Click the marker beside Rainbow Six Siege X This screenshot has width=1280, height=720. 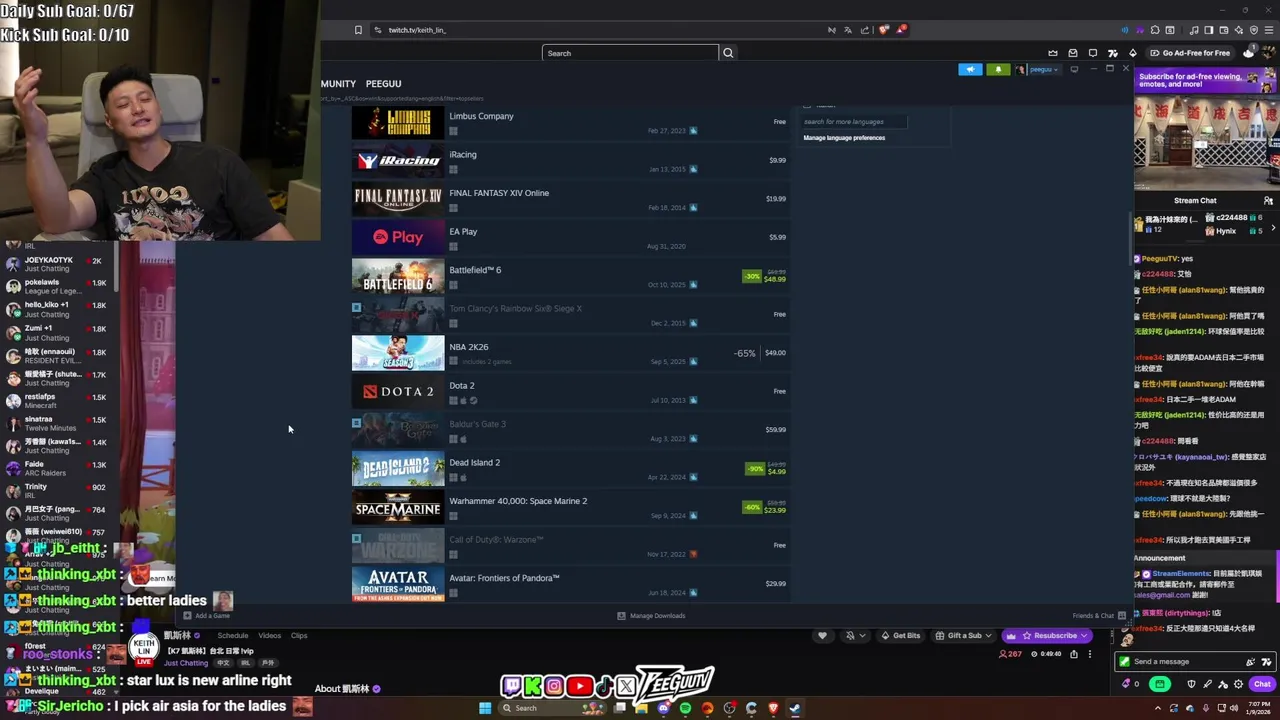tap(356, 308)
